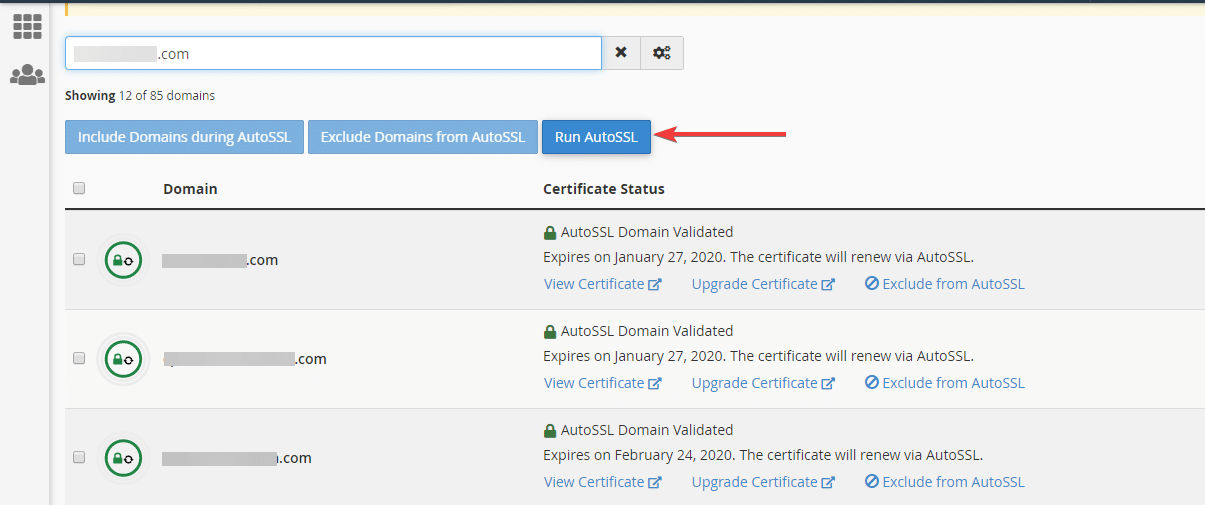The height and width of the screenshot is (505, 1205).
Task: Check the first domain row checkbox
Action: tap(79, 259)
